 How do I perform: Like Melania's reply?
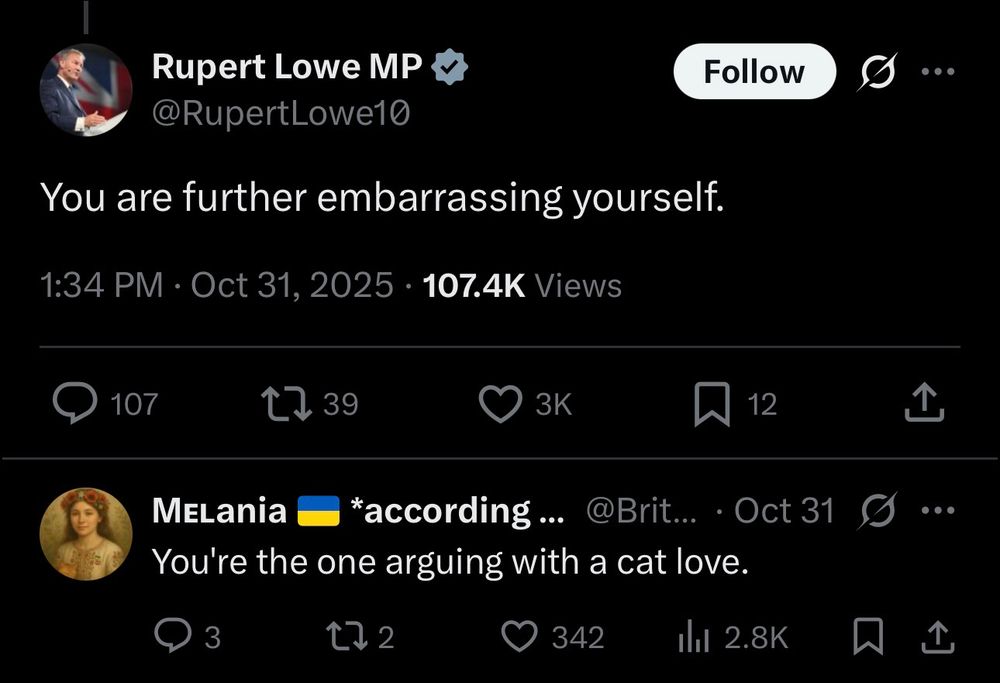[x=519, y=636]
